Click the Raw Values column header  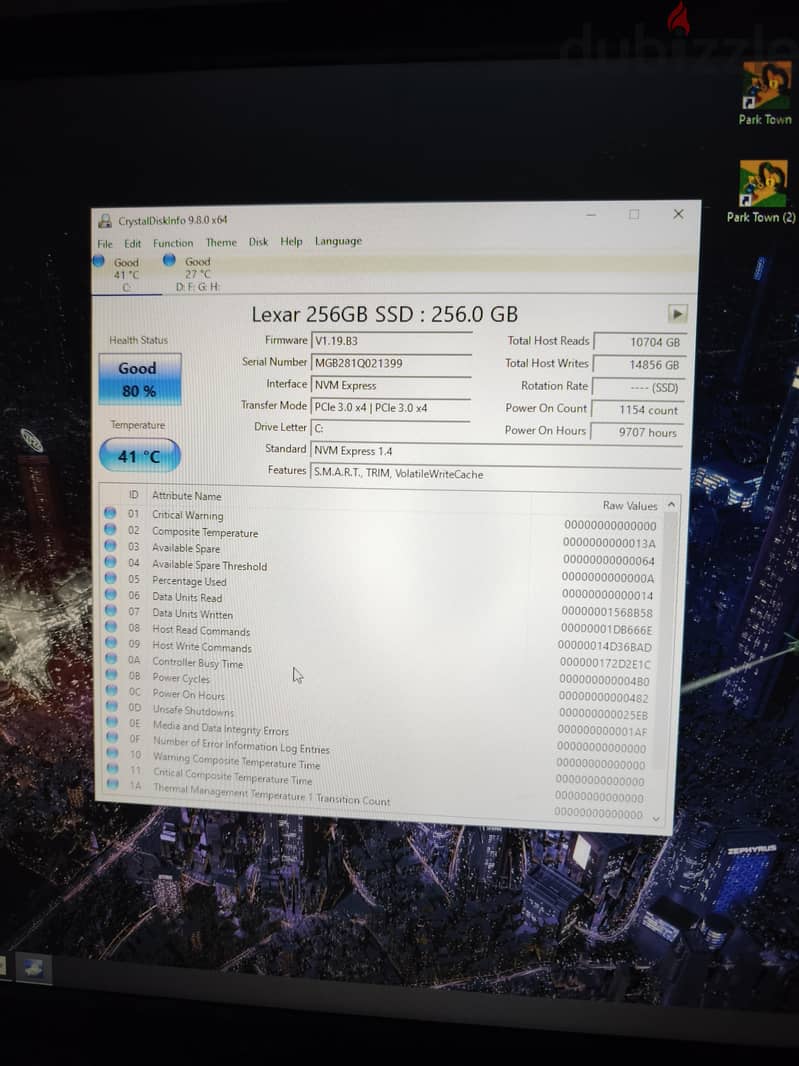click(630, 505)
